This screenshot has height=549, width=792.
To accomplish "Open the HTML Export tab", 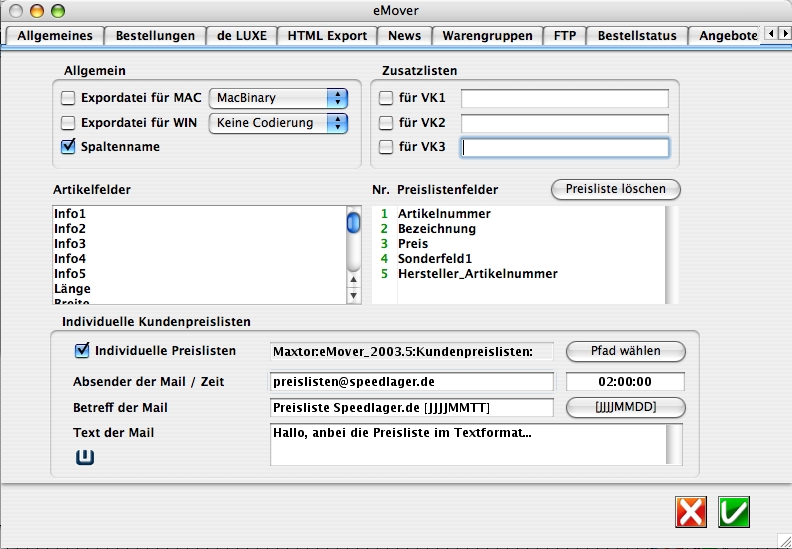I will click(327, 35).
